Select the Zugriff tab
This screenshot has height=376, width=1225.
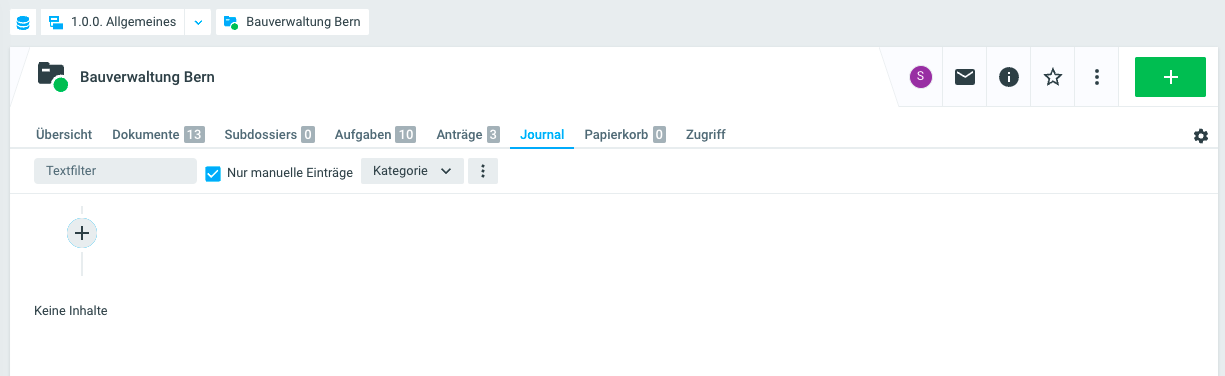coord(706,134)
